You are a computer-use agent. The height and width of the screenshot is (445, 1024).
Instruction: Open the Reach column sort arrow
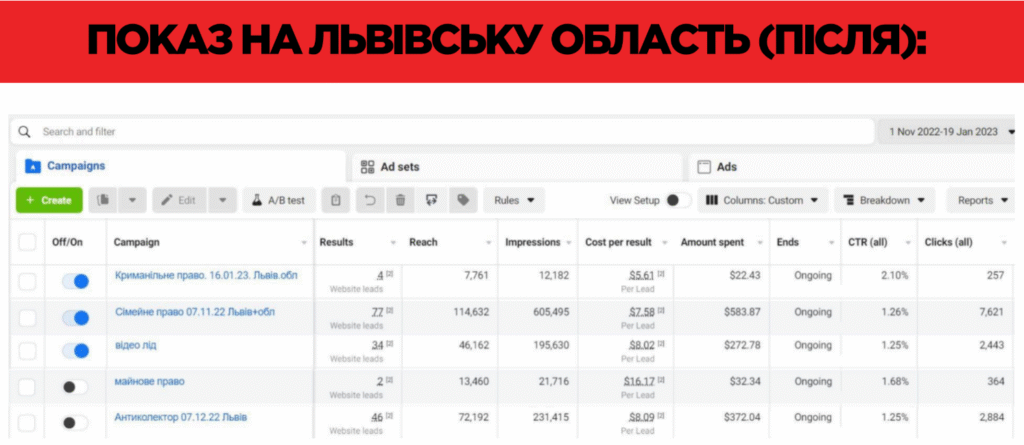point(489,243)
